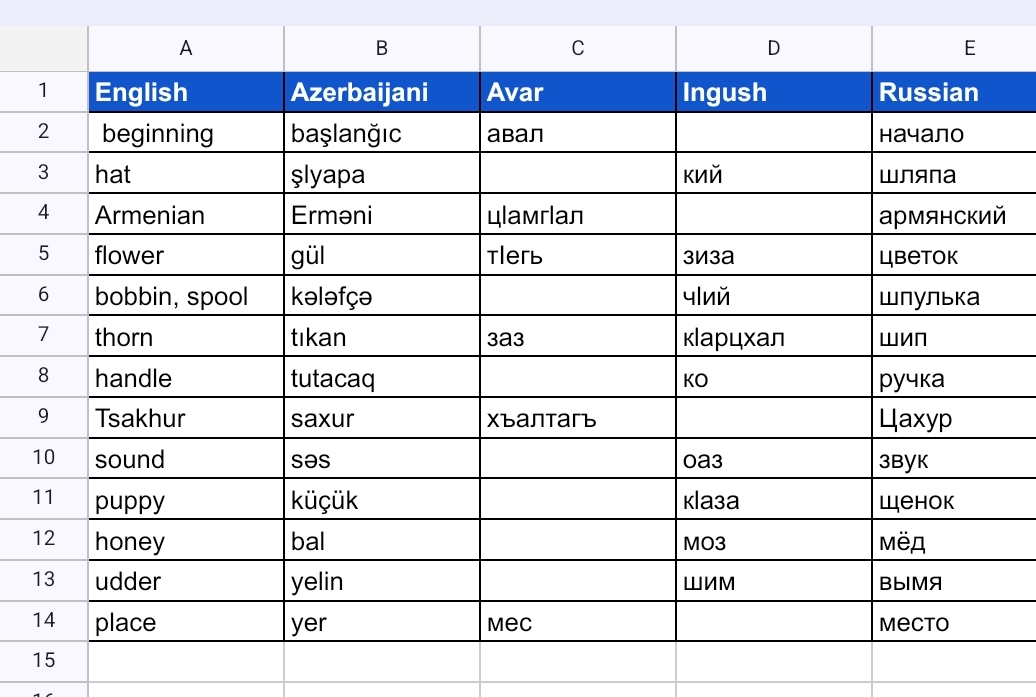Screen dimensions: 1036x697
Task: Select column C header
Action: point(578,48)
